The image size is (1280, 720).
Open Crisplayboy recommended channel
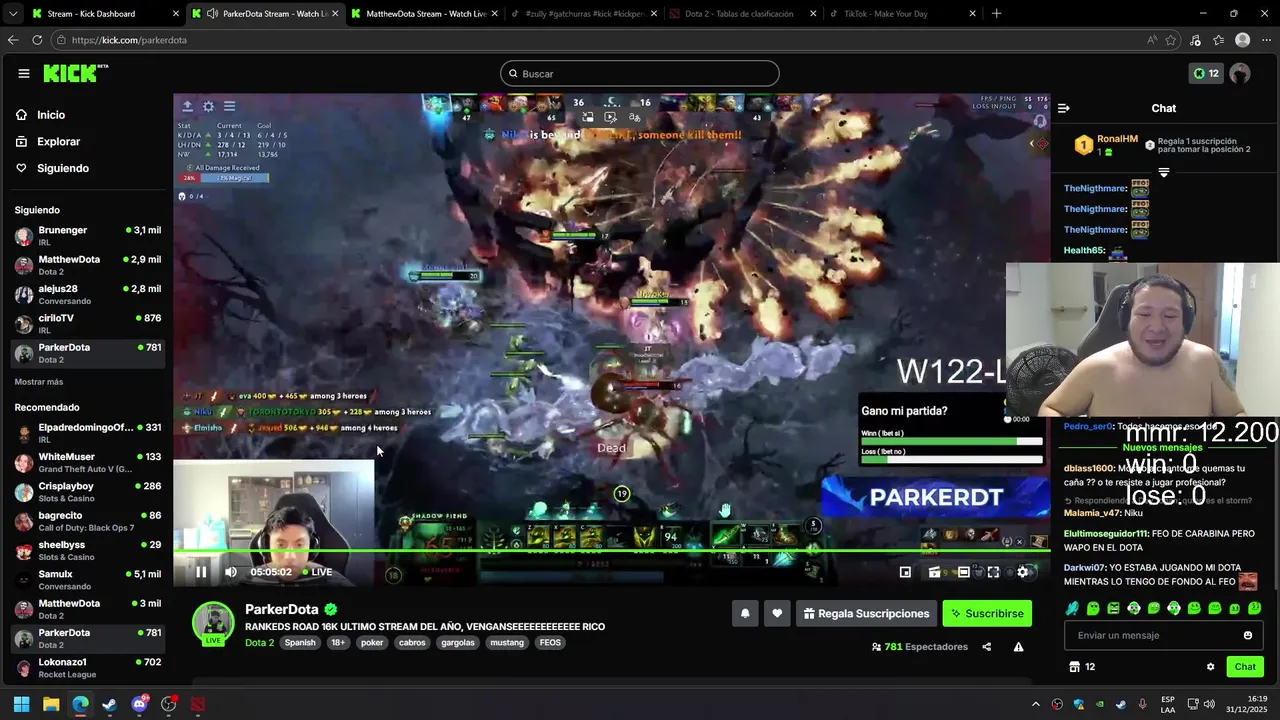88,492
